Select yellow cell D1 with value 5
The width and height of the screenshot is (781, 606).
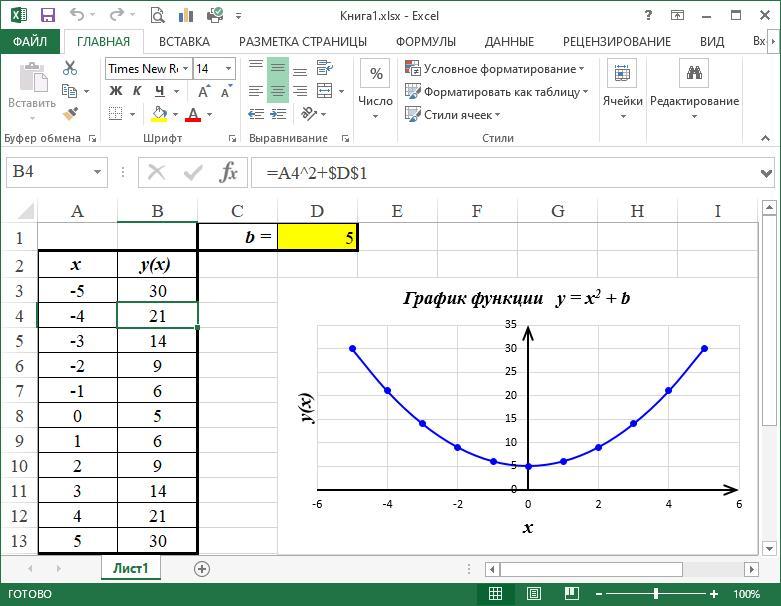coord(317,237)
